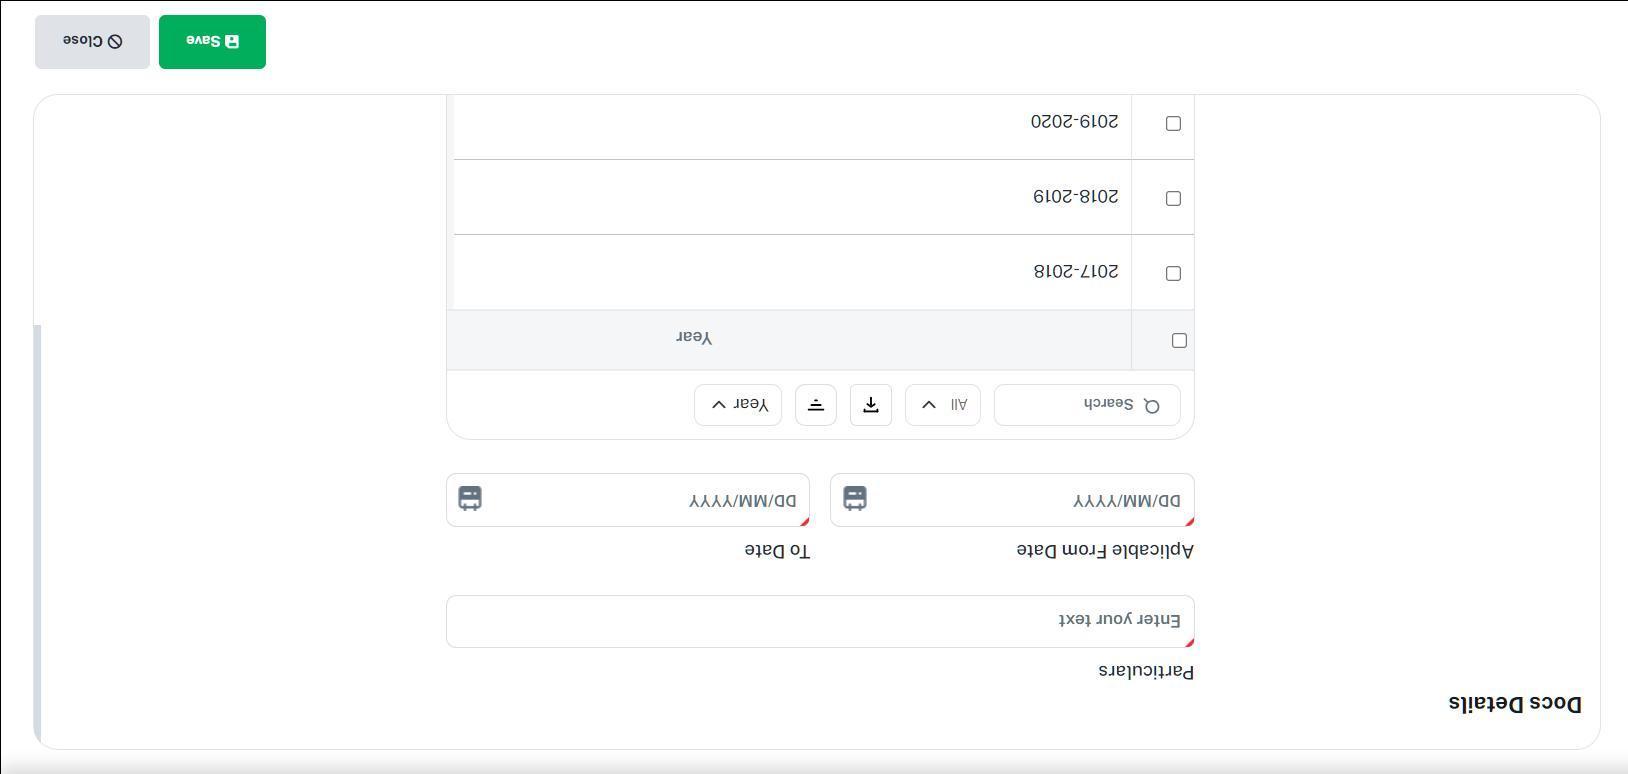Click the sort rows icon button
1628x774 pixels.
click(x=816, y=405)
